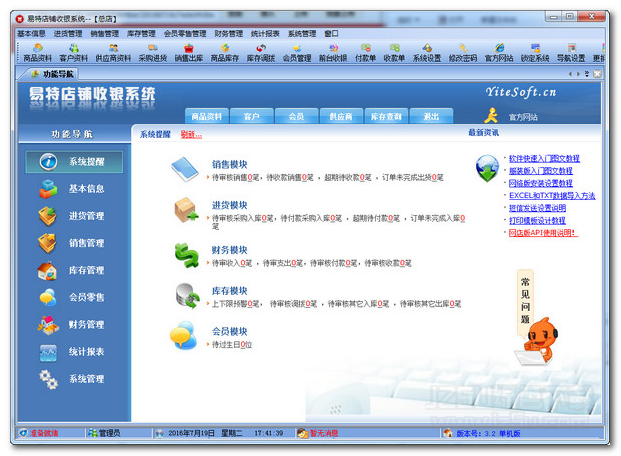
Task: Select 会员零售 in sidebar navigation
Action: [74, 297]
